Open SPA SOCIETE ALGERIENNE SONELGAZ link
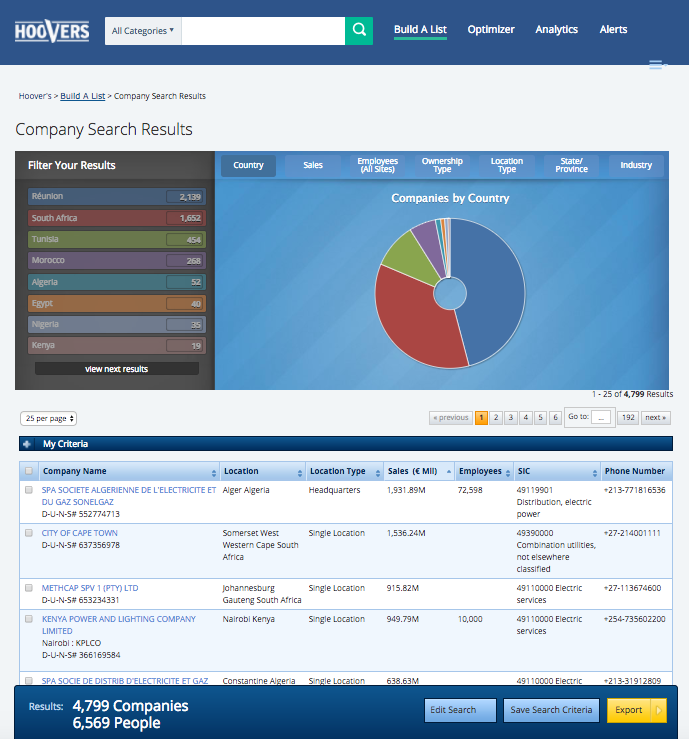 click(x=129, y=496)
